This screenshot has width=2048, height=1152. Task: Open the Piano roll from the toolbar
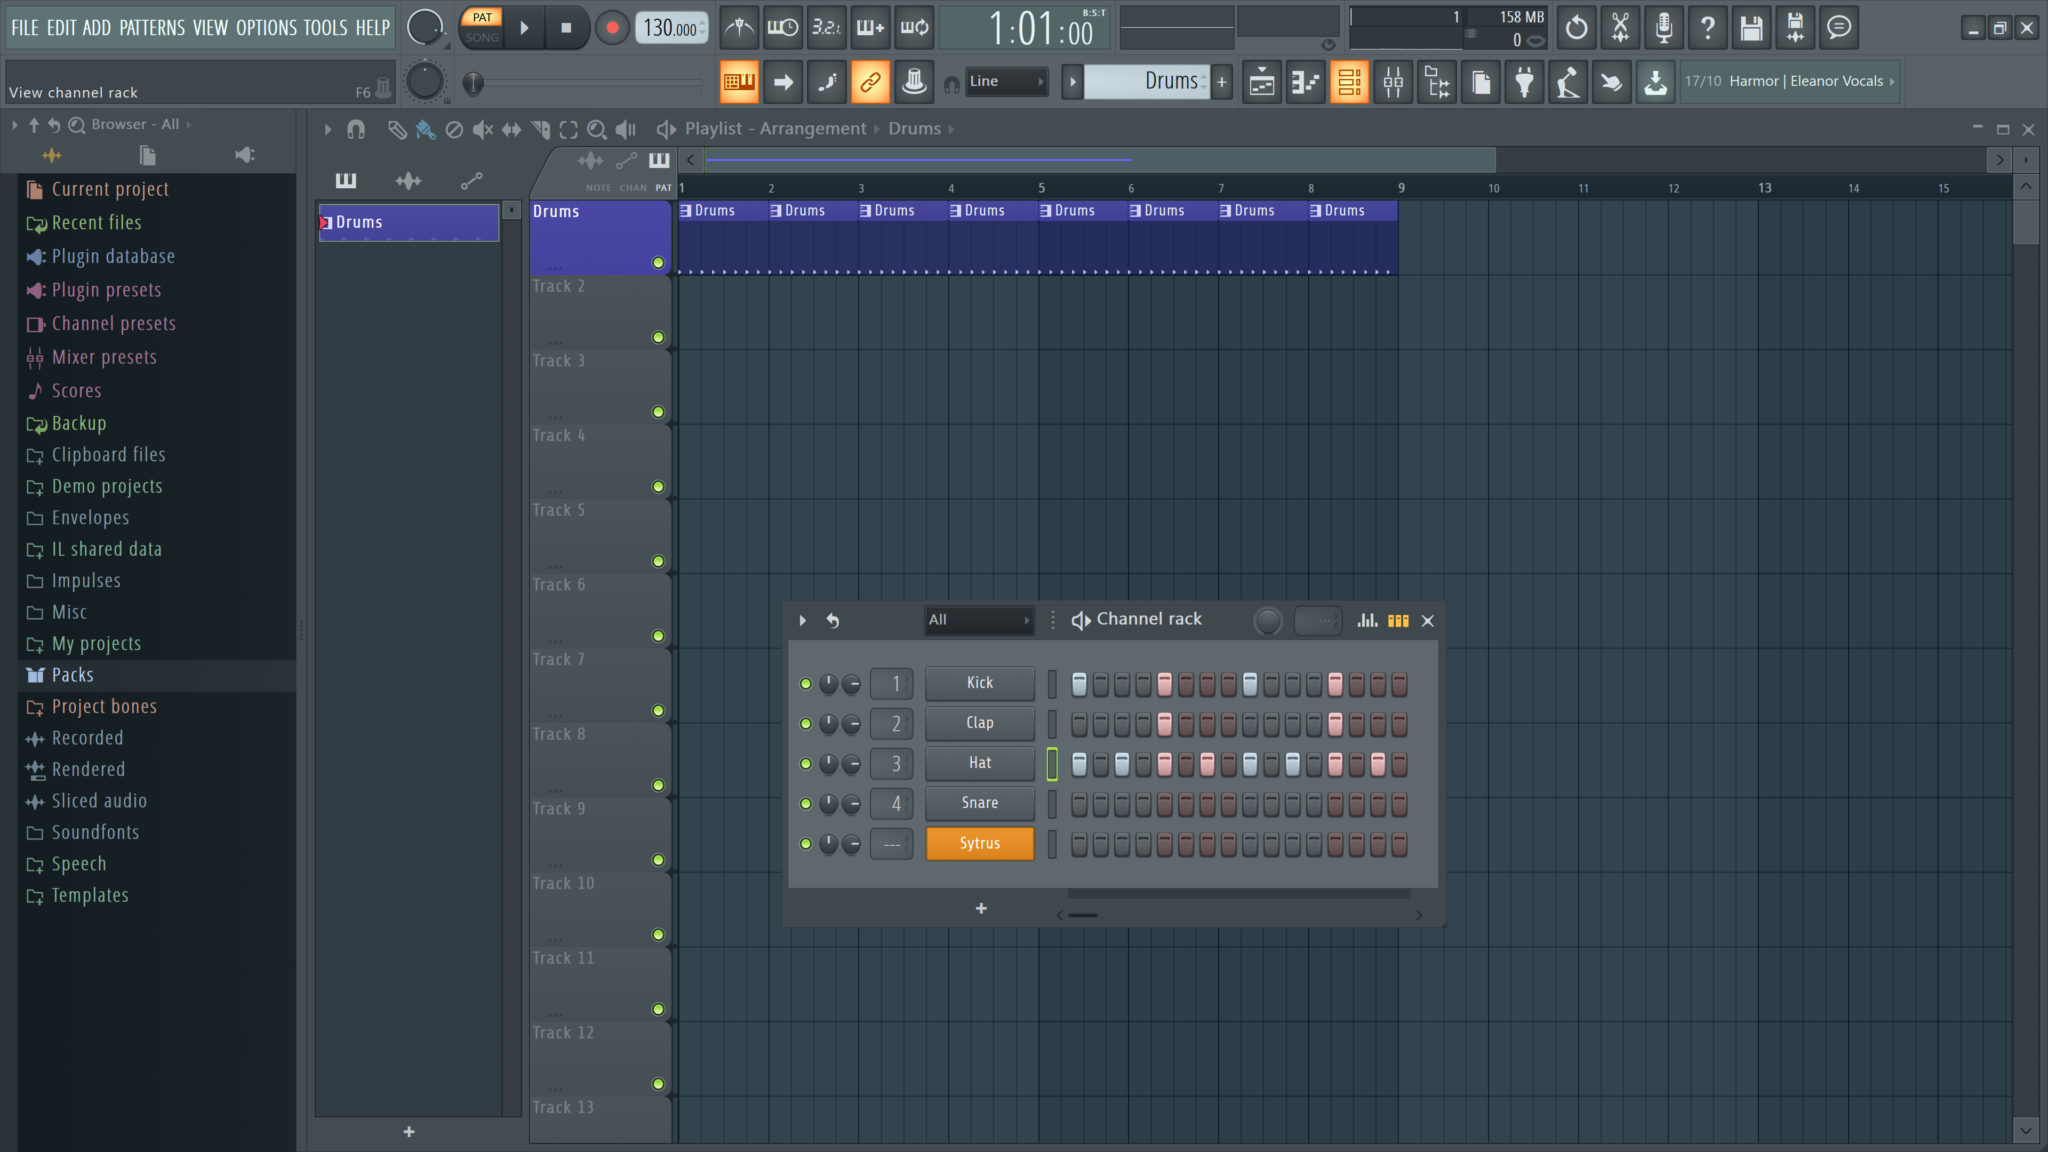point(1306,81)
